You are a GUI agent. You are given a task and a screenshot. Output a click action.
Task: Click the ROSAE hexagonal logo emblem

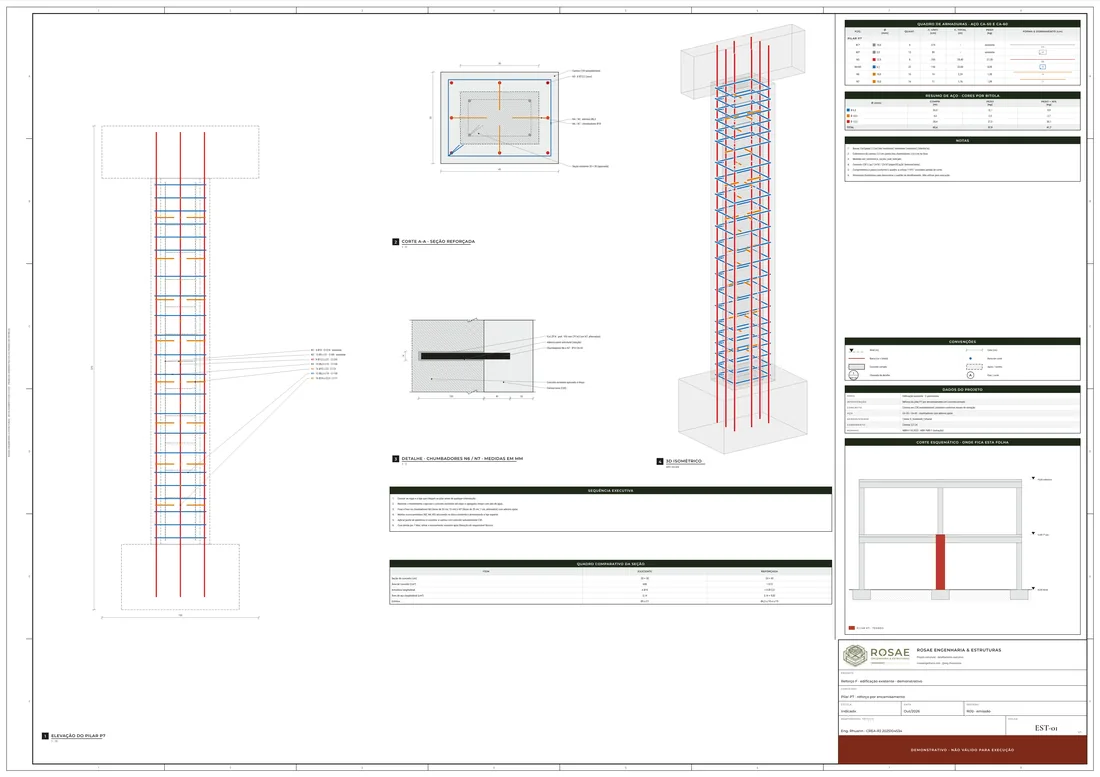854,656
